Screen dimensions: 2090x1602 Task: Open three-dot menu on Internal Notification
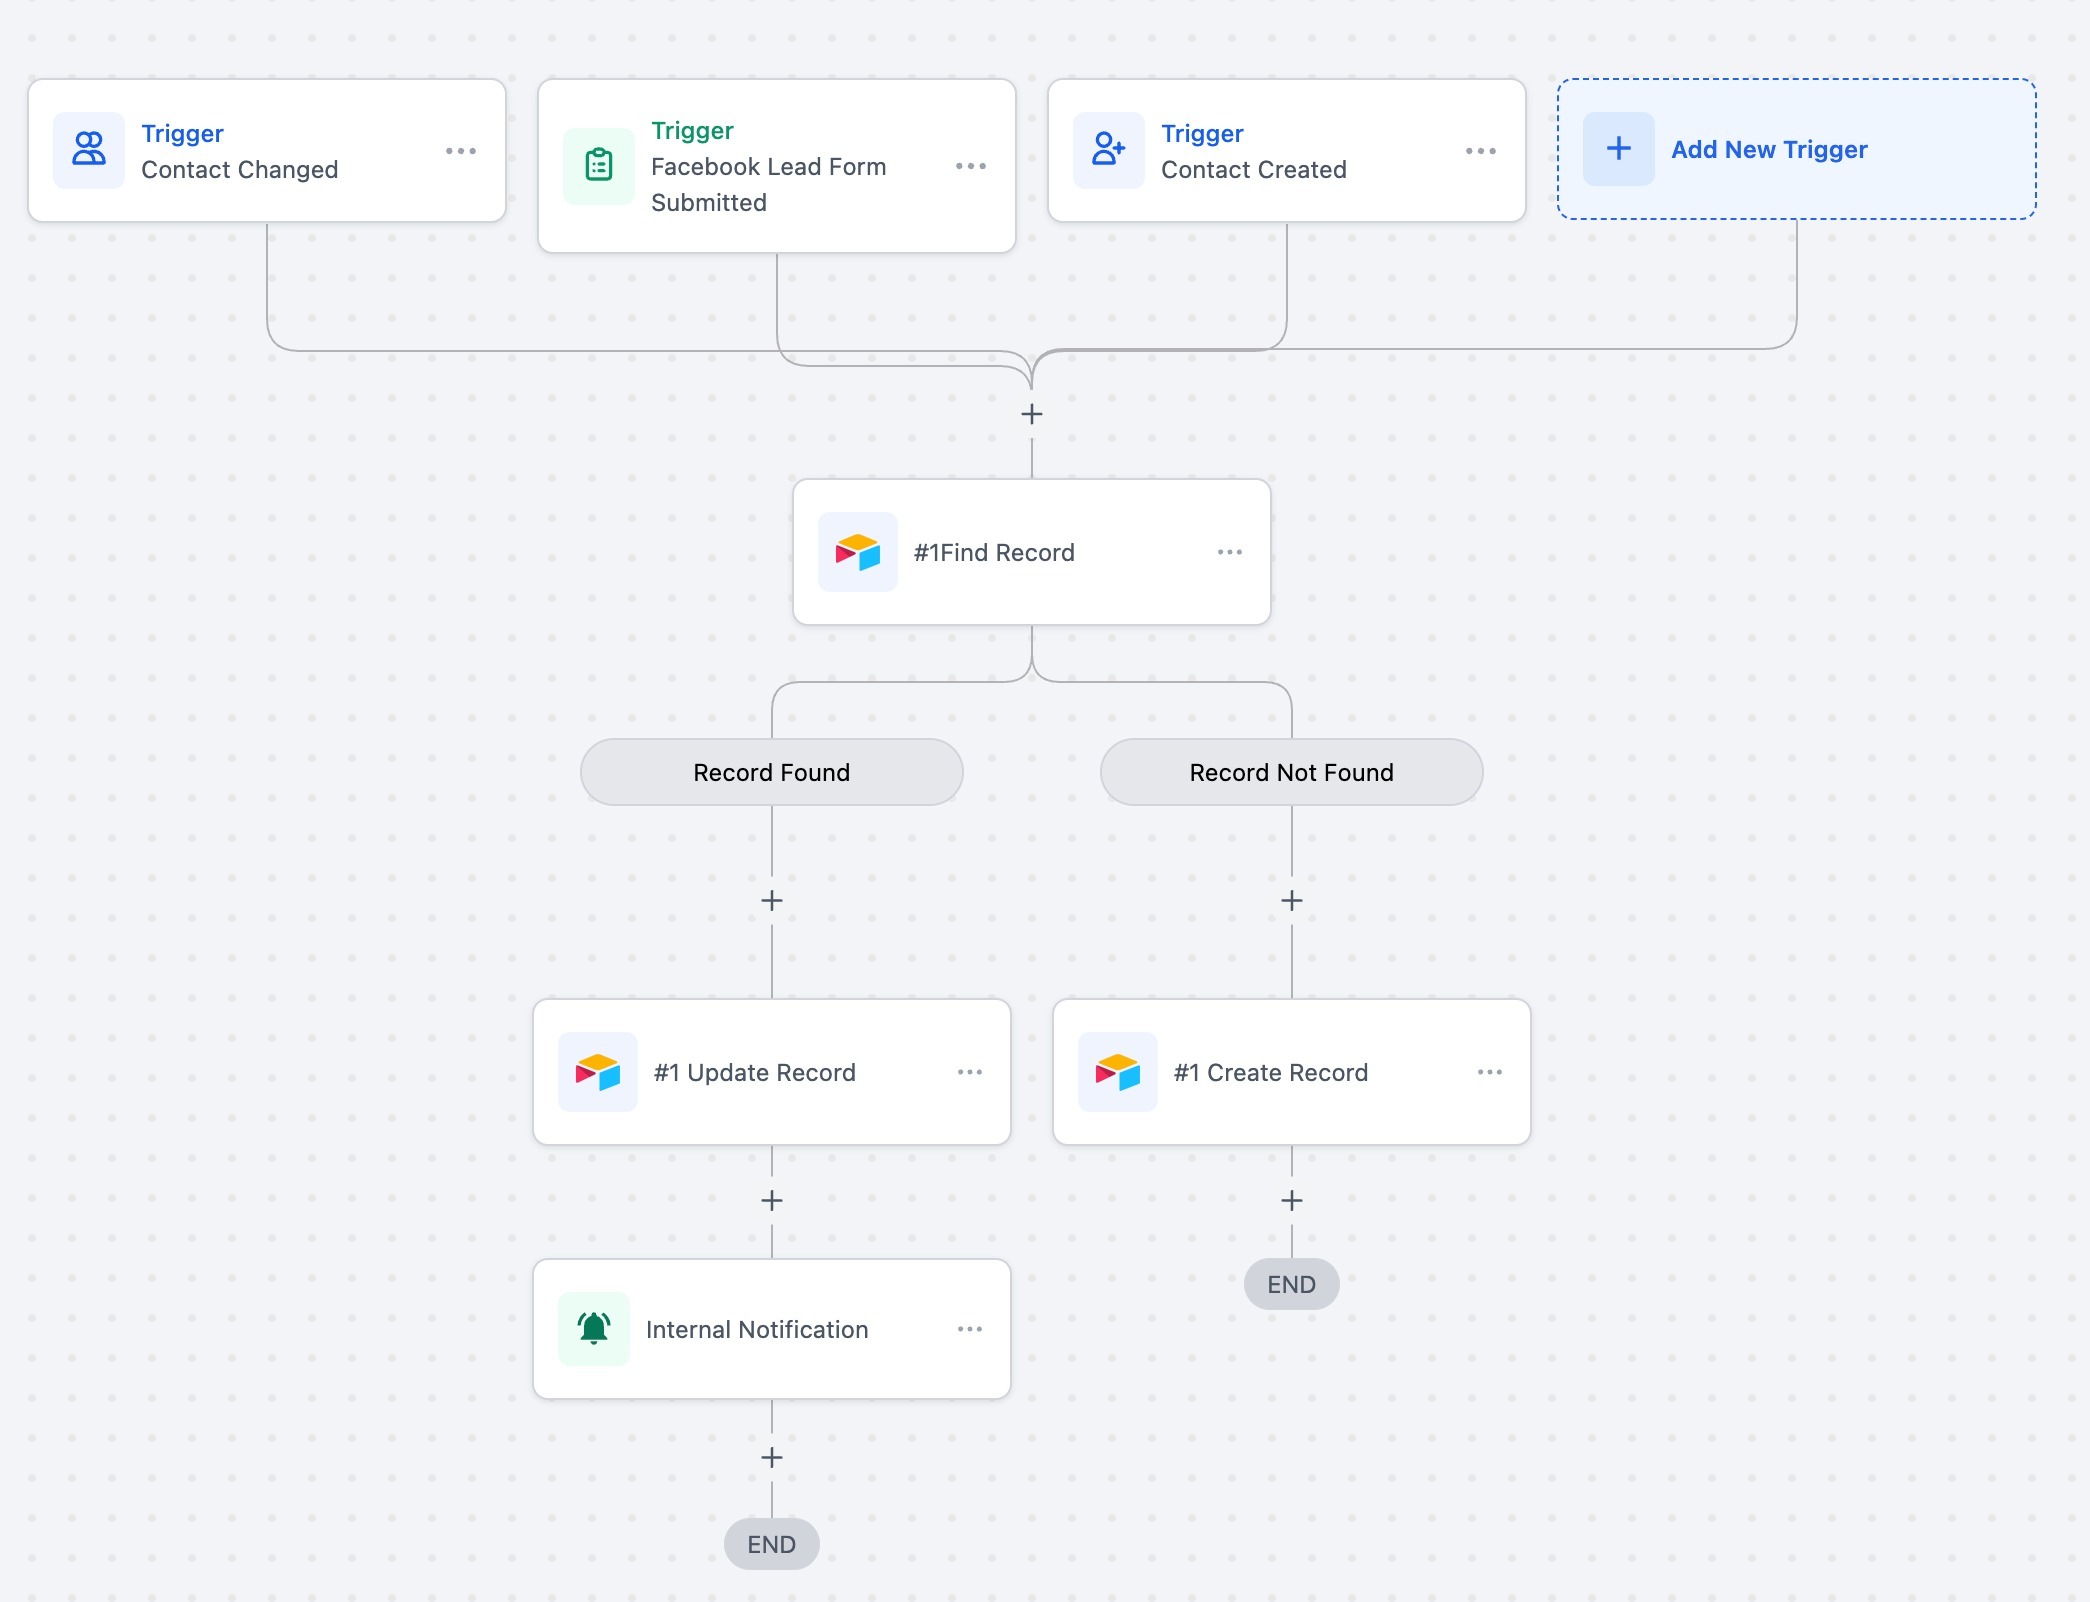click(969, 1329)
